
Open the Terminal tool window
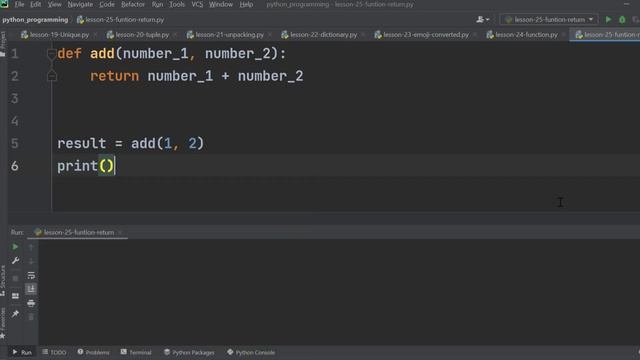(x=136, y=352)
